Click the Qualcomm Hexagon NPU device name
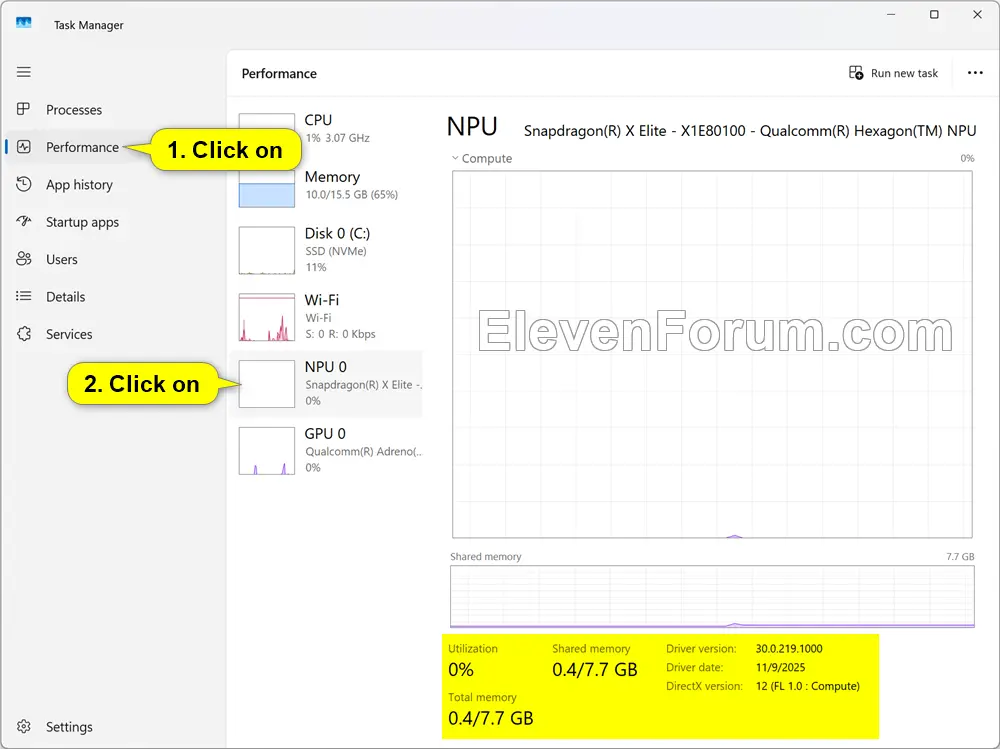This screenshot has width=1000, height=749. 750,131
